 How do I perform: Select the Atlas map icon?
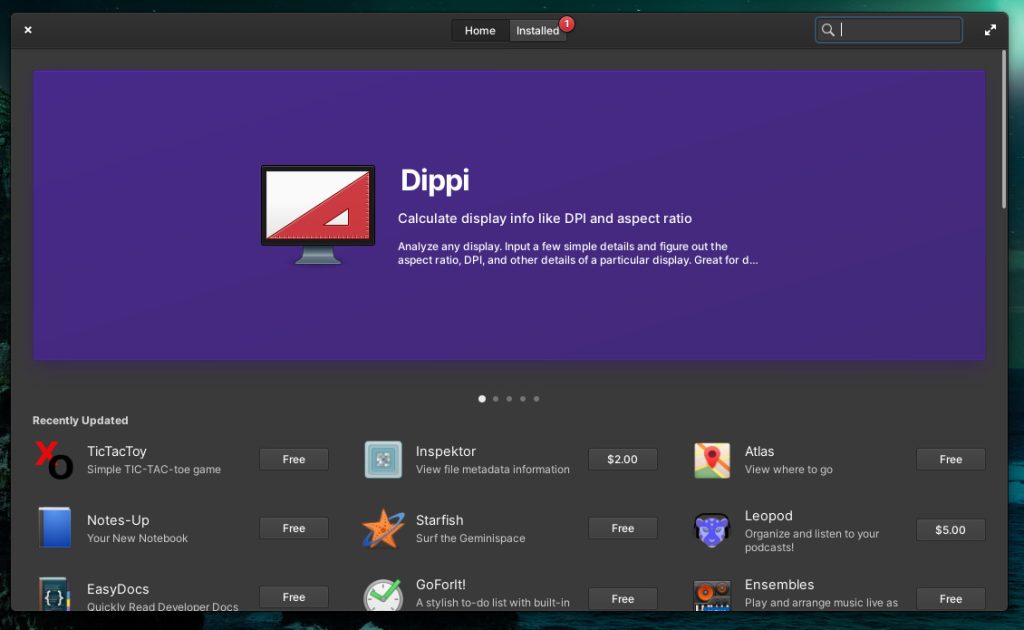click(x=712, y=460)
